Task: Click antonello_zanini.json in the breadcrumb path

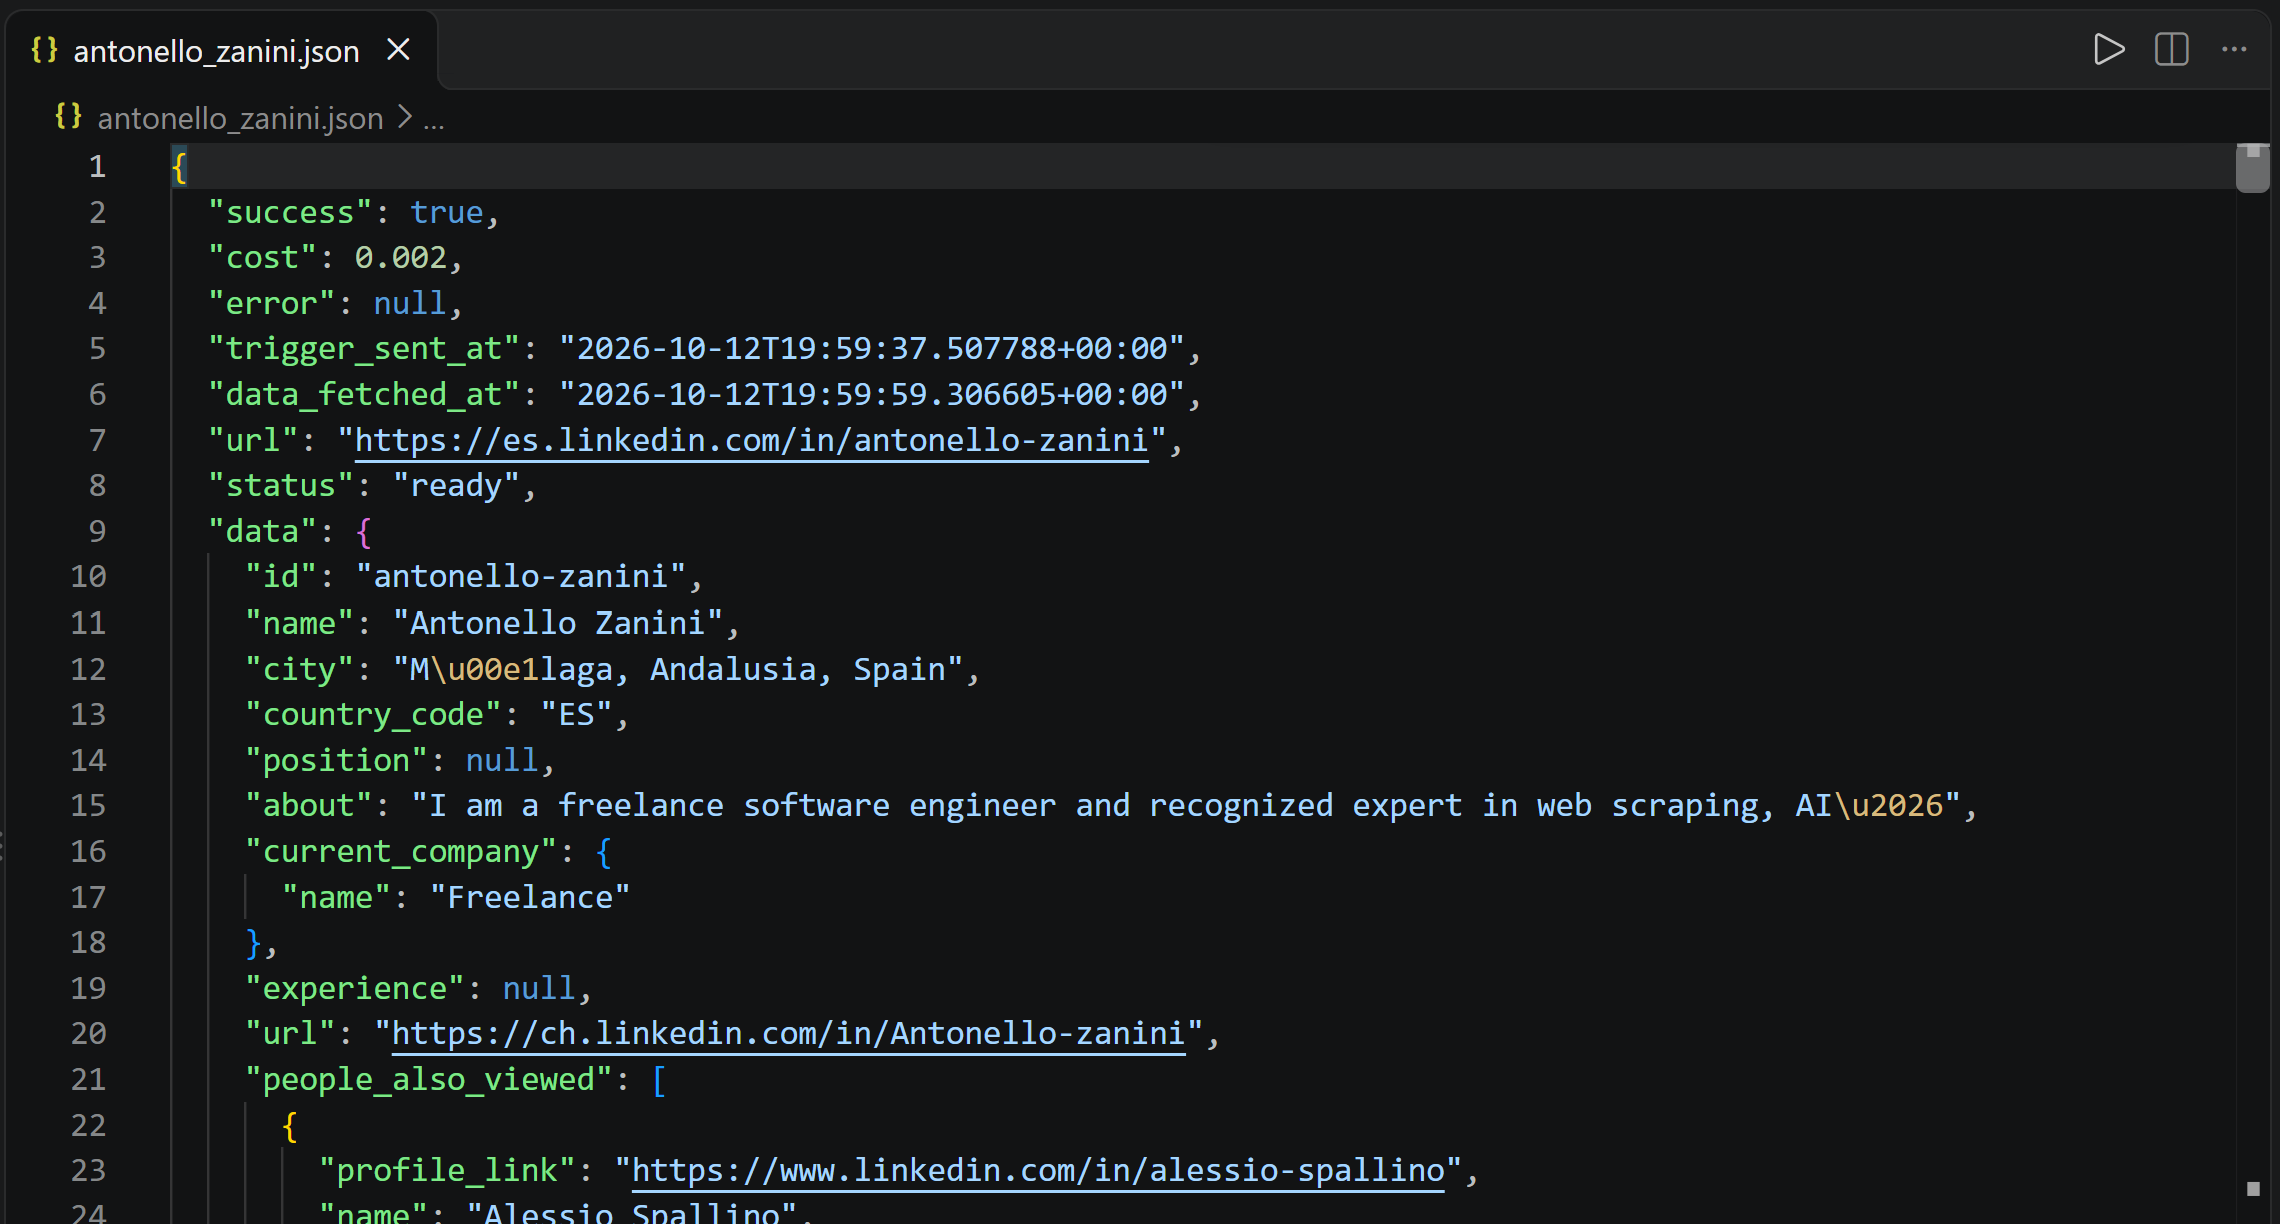Action: pos(240,118)
